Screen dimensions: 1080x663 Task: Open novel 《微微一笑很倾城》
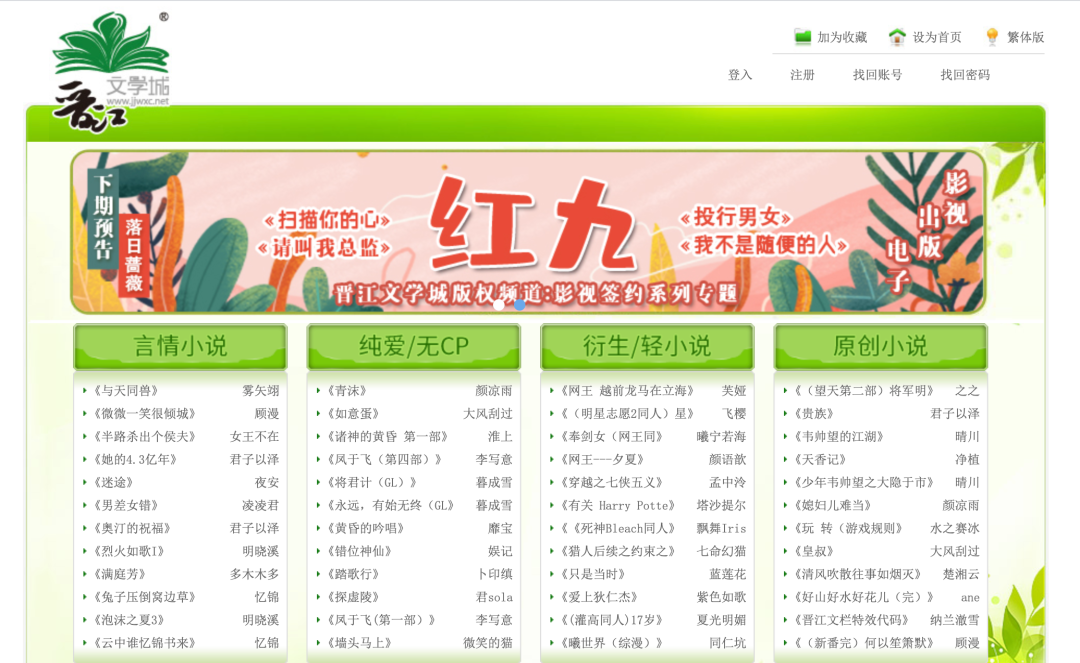[x=145, y=414]
